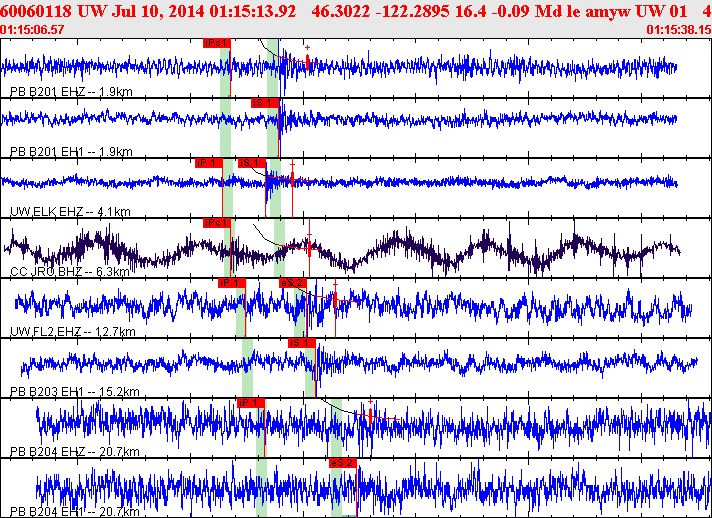This screenshot has width=712, height=518.
Task: Select the eS 2 pick flag on PB B204 EH1
Action: pos(343,463)
